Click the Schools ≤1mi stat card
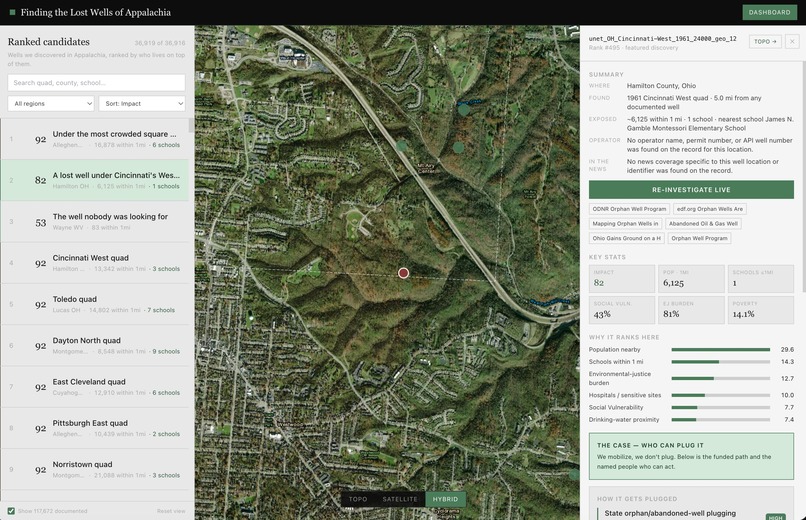 point(761,278)
